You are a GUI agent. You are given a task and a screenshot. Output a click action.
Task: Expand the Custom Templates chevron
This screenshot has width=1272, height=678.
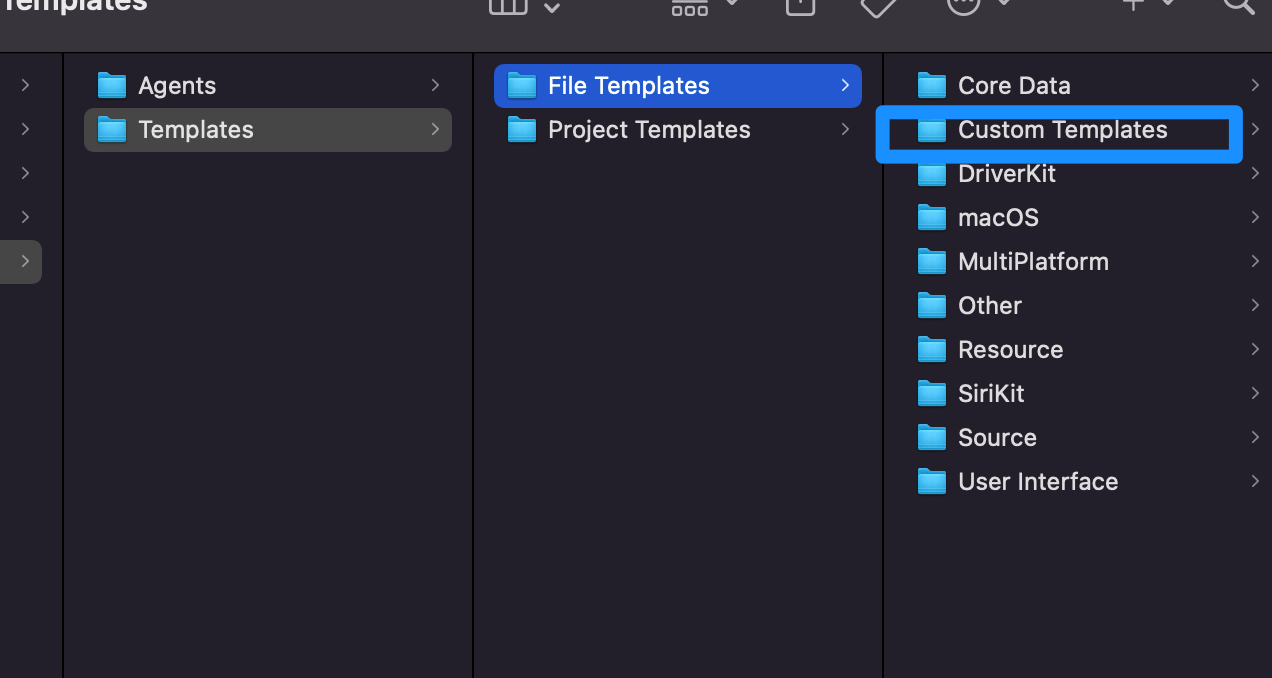click(1255, 130)
